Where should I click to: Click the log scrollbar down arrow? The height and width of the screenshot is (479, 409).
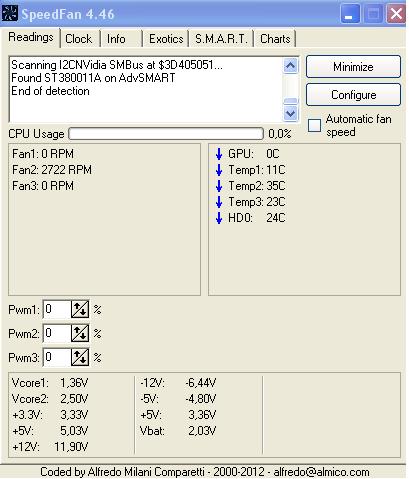coord(290,114)
